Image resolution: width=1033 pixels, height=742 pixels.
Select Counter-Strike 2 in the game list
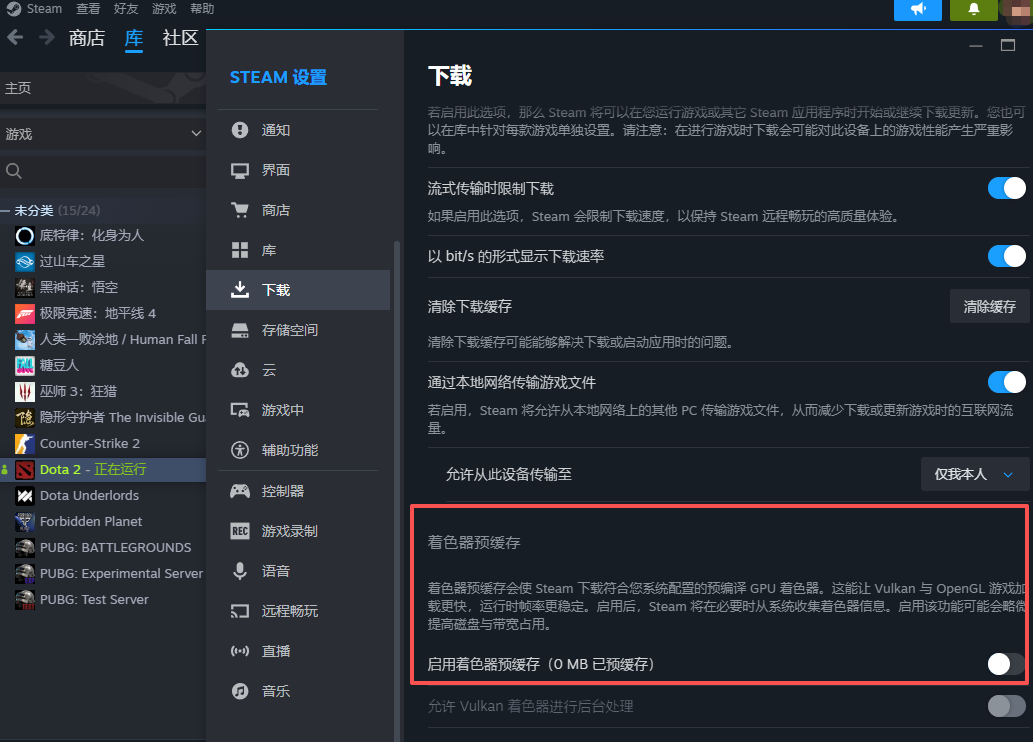[103, 443]
